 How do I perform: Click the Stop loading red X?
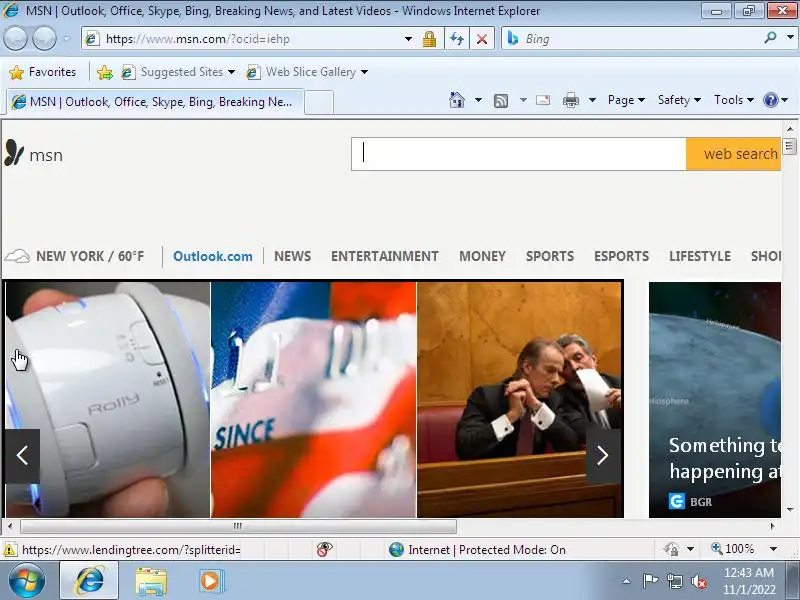482,39
